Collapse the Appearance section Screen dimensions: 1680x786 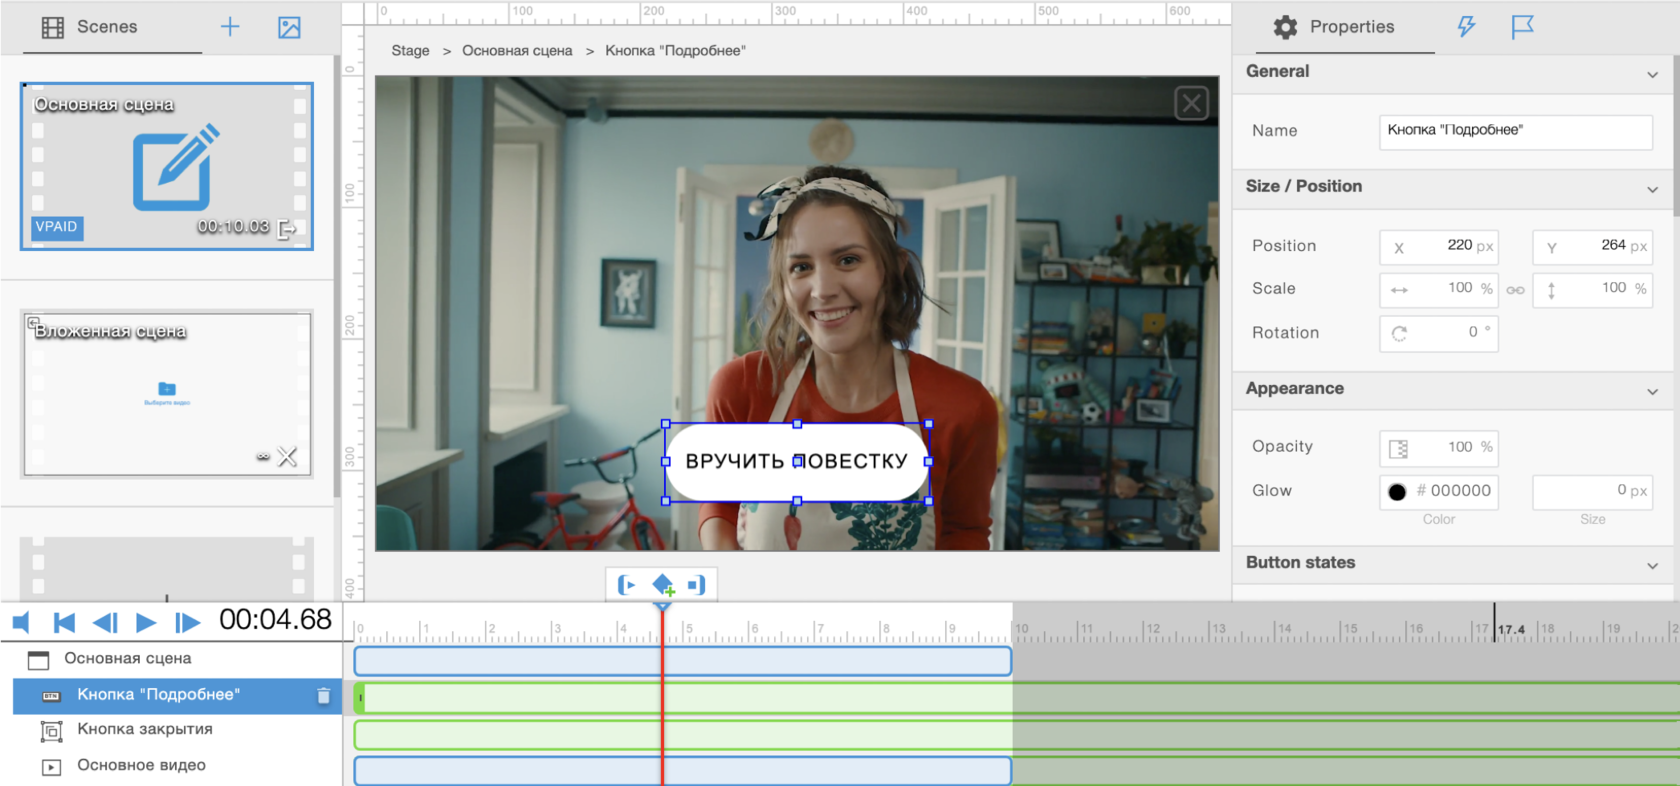coord(1652,391)
